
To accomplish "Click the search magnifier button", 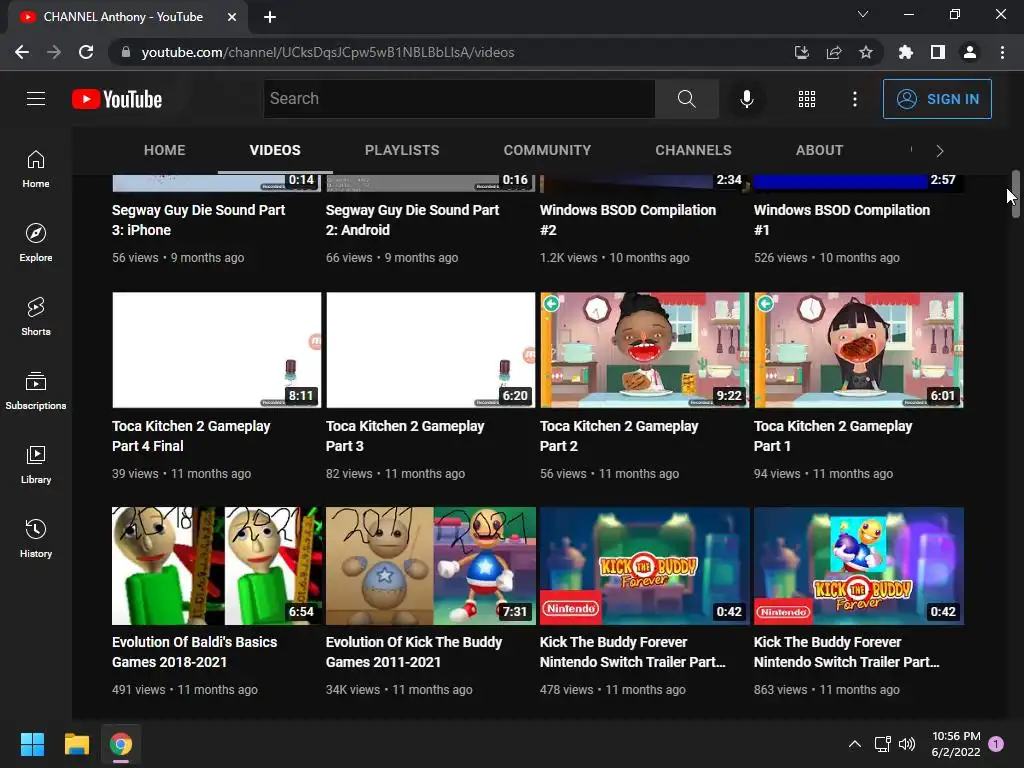I will pyautogui.click(x=686, y=99).
